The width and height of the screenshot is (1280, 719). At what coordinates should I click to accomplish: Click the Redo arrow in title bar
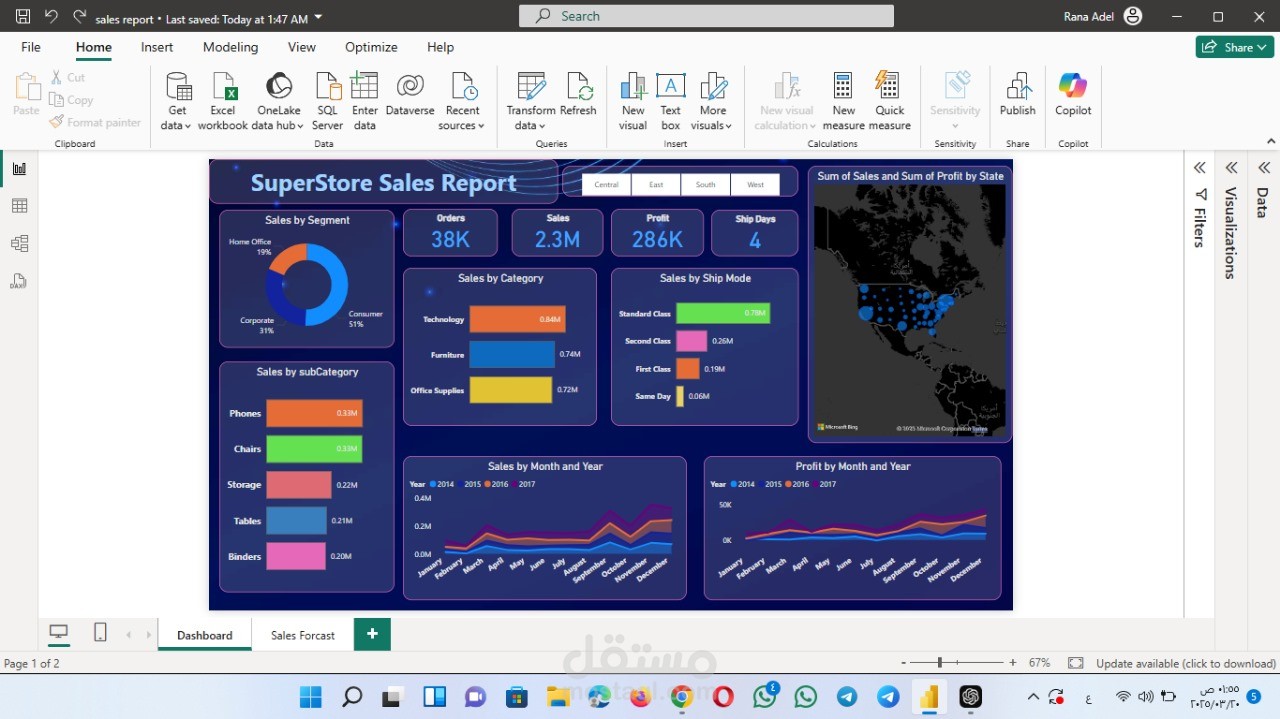79,17
